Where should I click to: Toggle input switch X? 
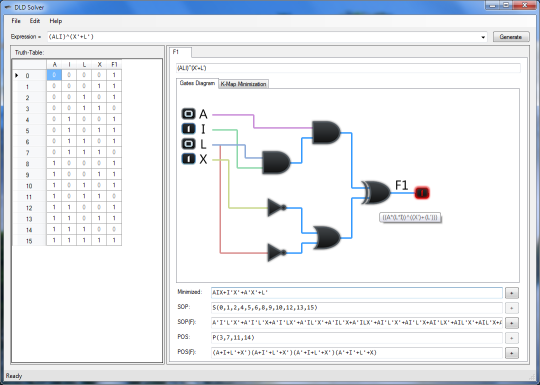188,159
